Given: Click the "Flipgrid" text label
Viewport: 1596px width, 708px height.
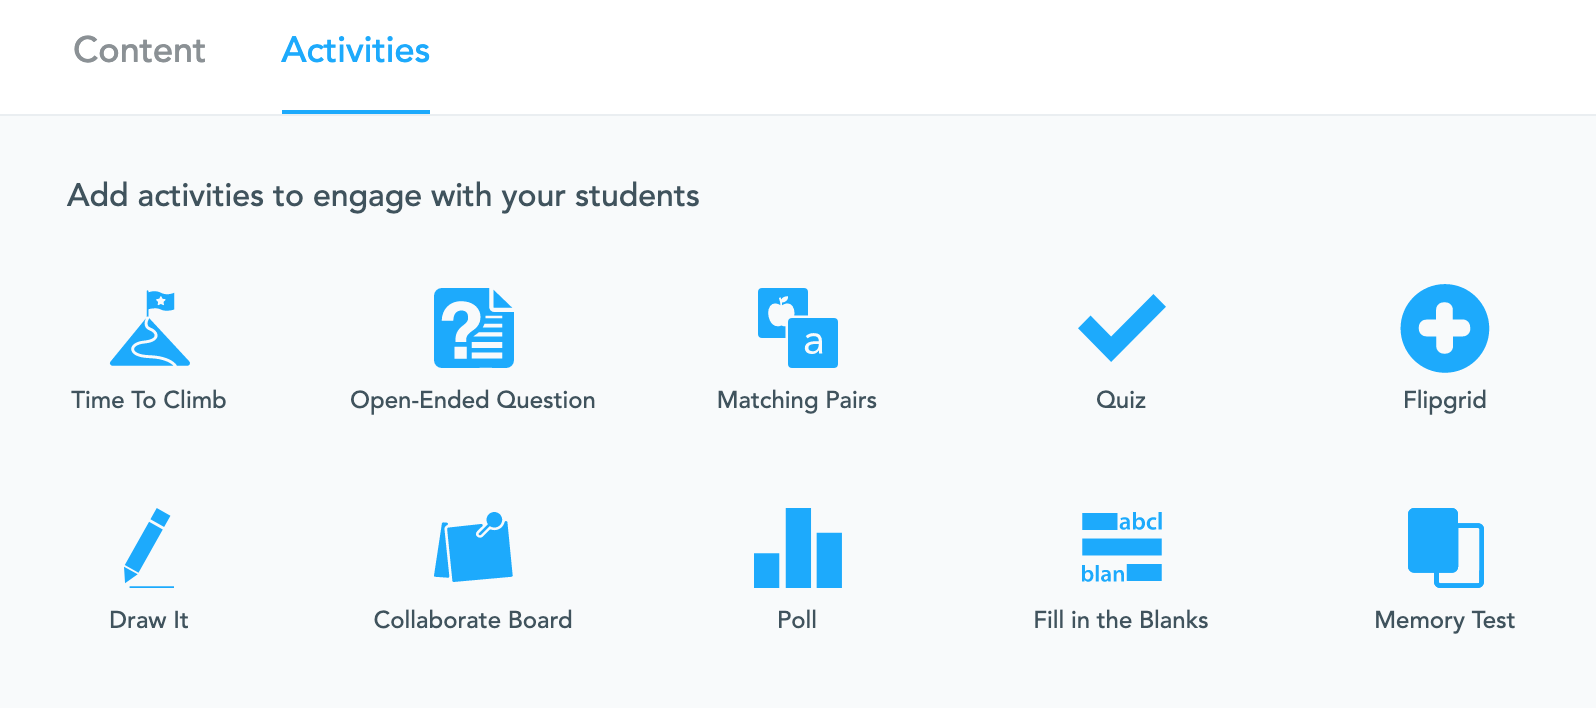Looking at the screenshot, I should [1445, 400].
